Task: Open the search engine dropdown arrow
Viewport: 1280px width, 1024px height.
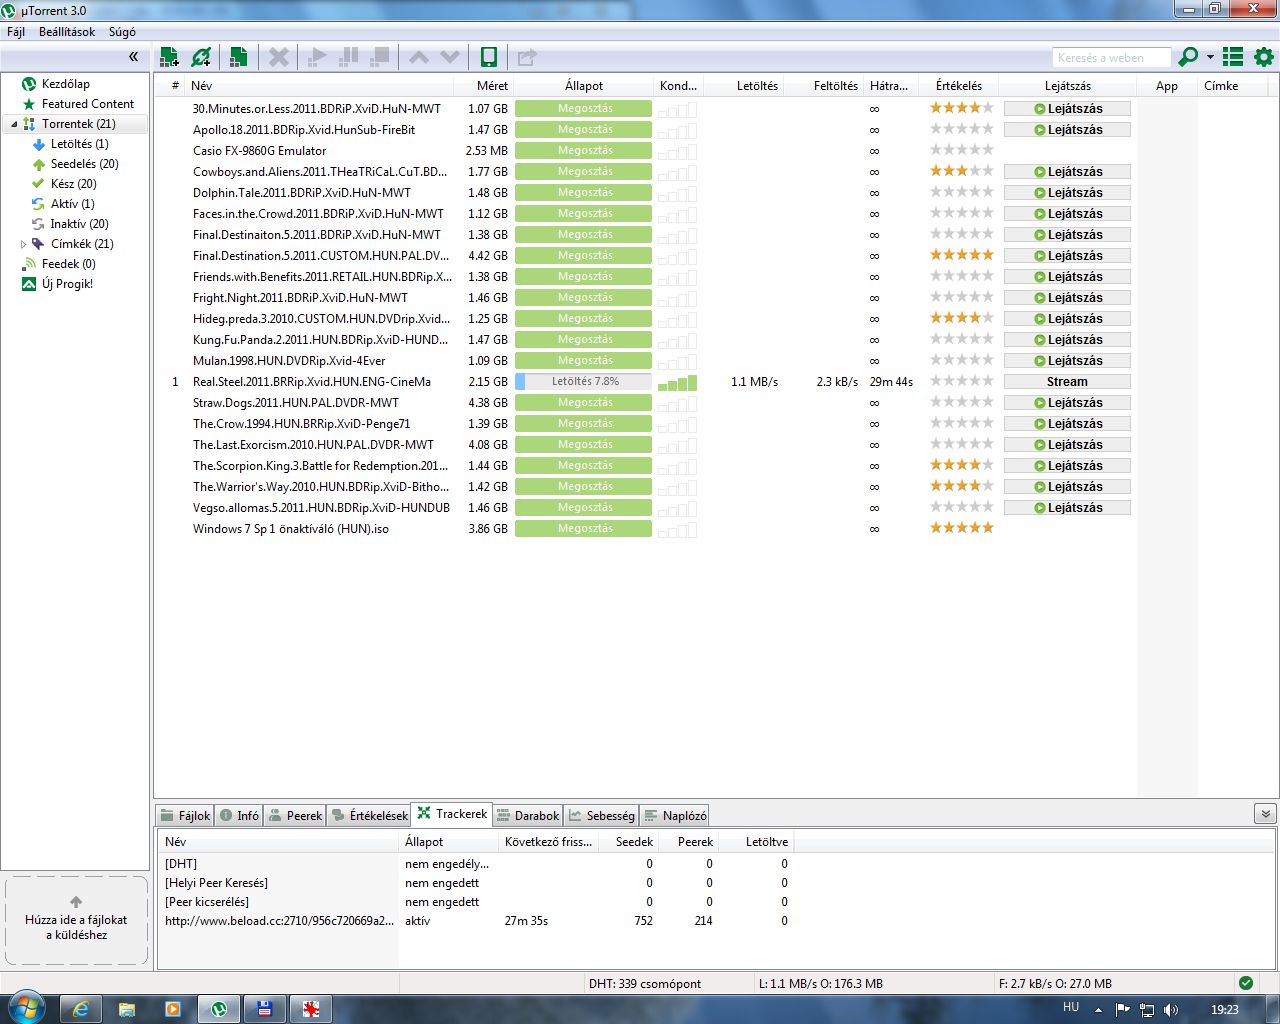Action: pos(1210,57)
